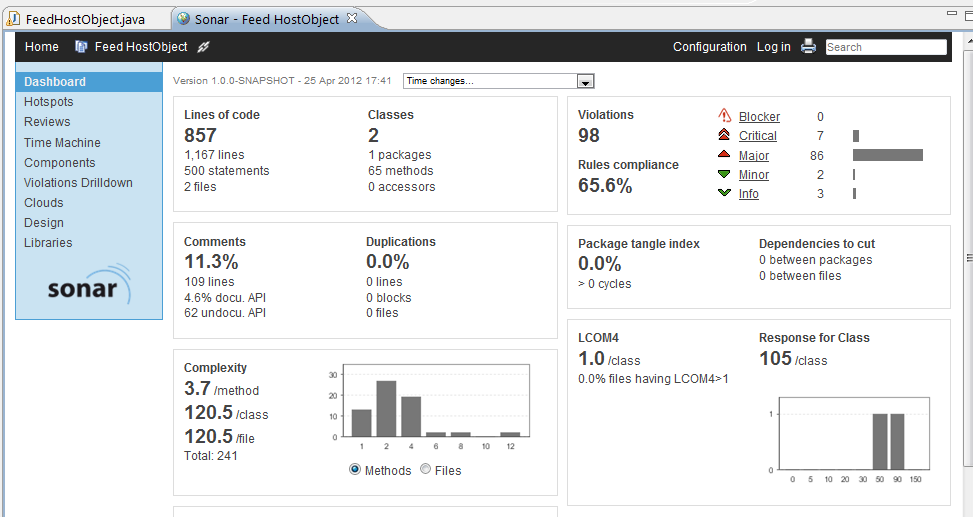Open Violations Drilldown in sidebar

78,182
